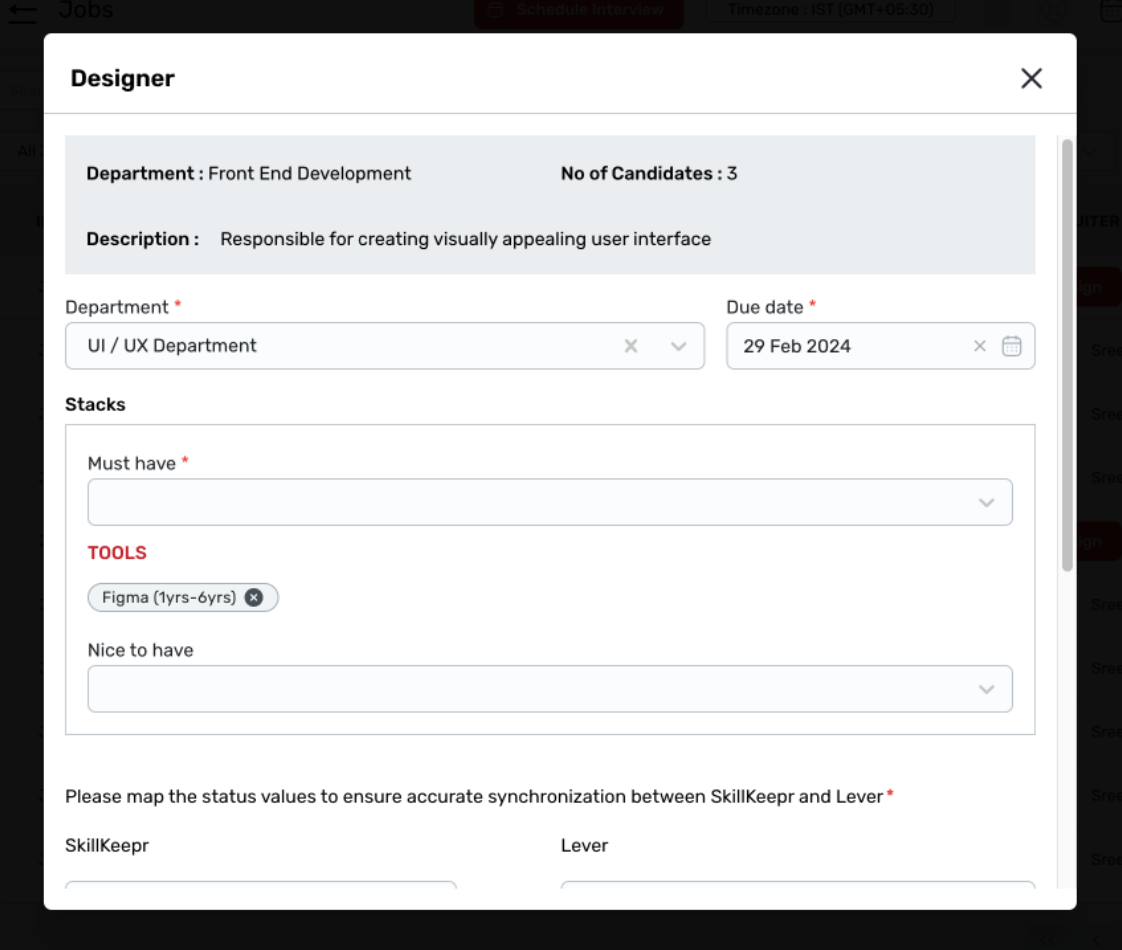Click the 29 Feb 2024 date text
Viewport: 1122px width, 950px height.
click(797, 346)
